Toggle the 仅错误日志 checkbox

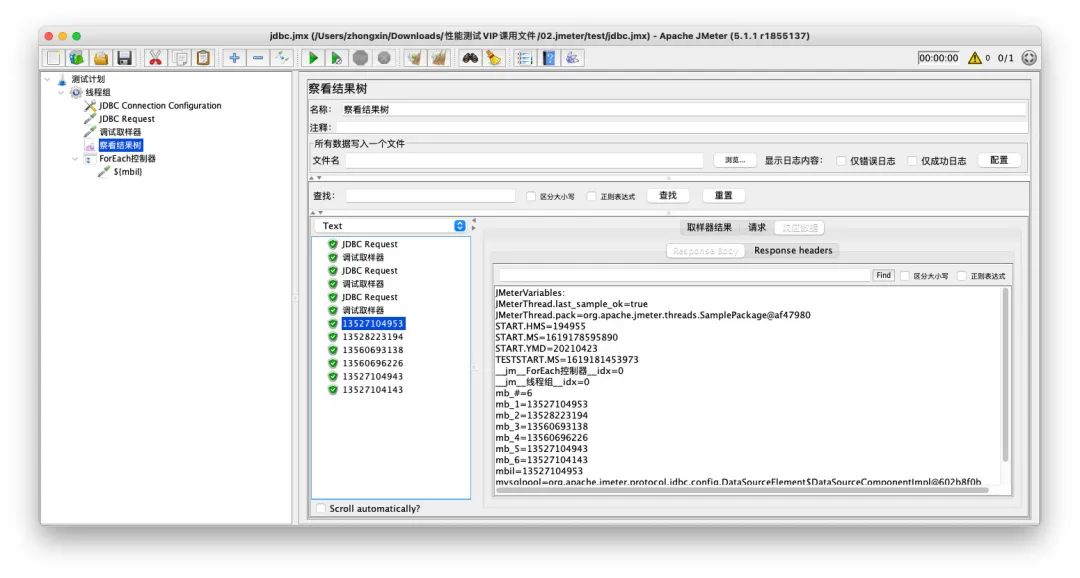[x=841, y=161]
